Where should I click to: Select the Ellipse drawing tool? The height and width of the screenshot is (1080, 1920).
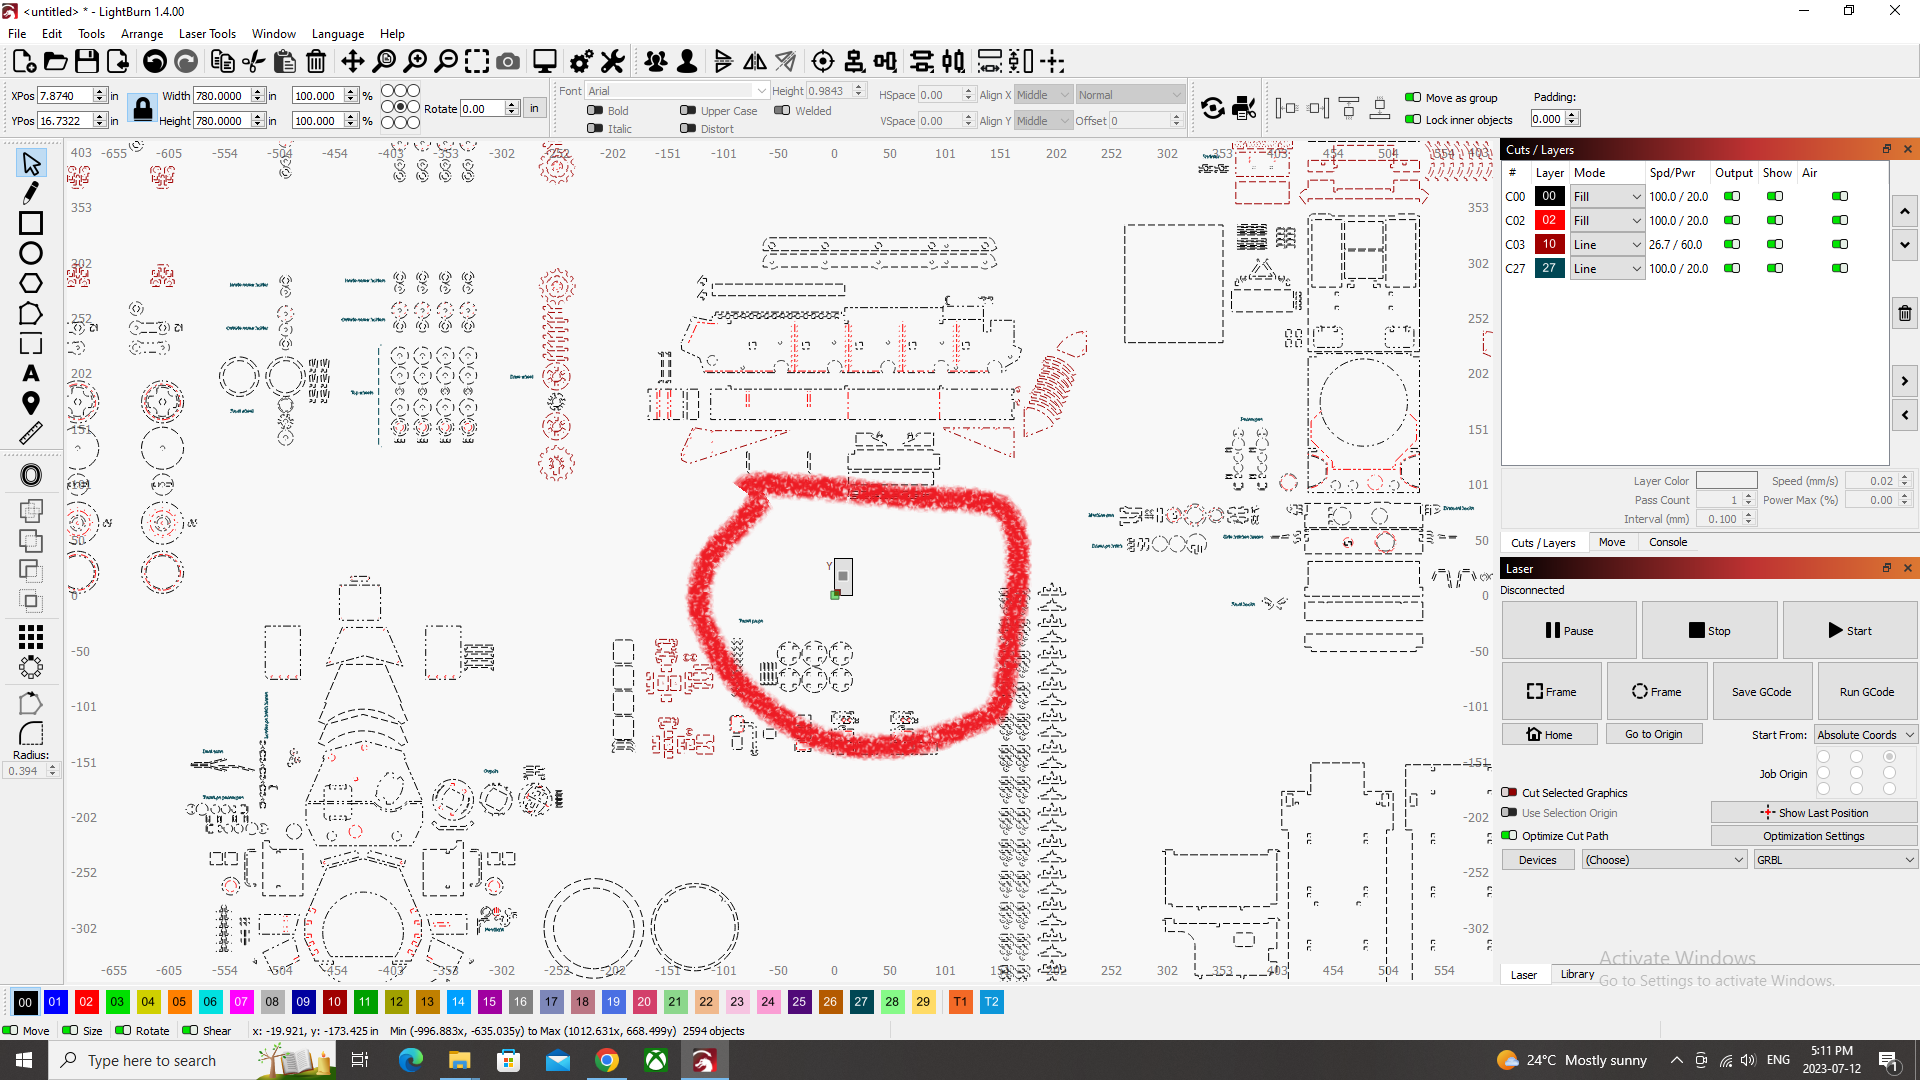click(31, 253)
